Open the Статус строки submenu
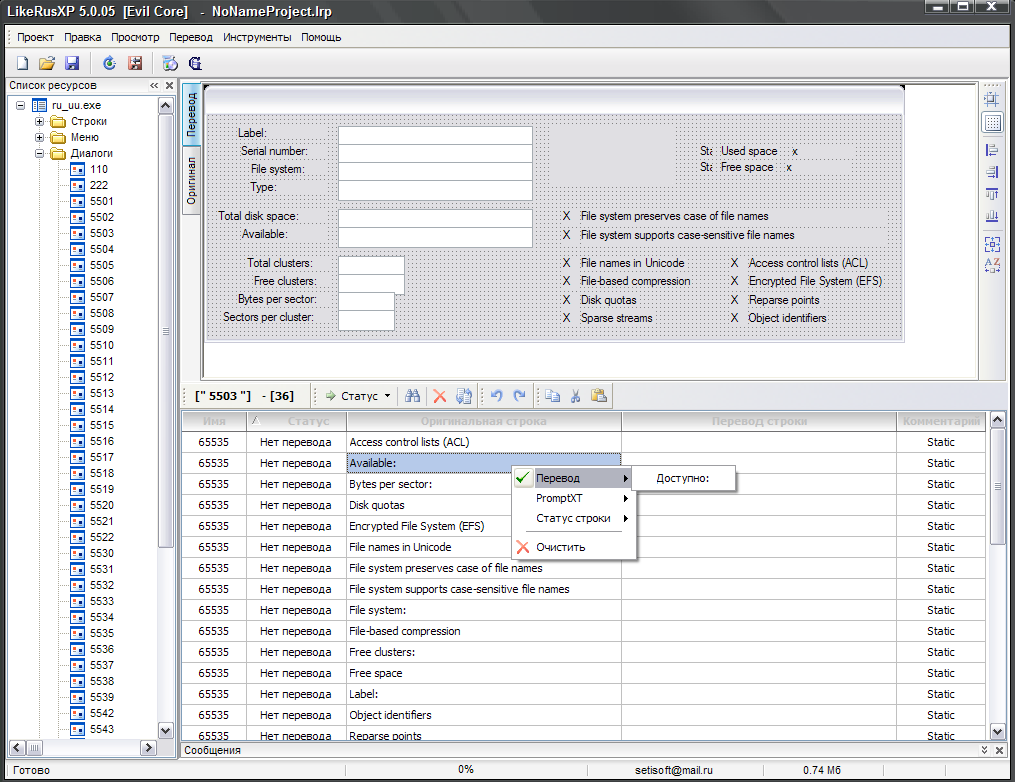Image resolution: width=1015 pixels, height=782 pixels. click(573, 519)
